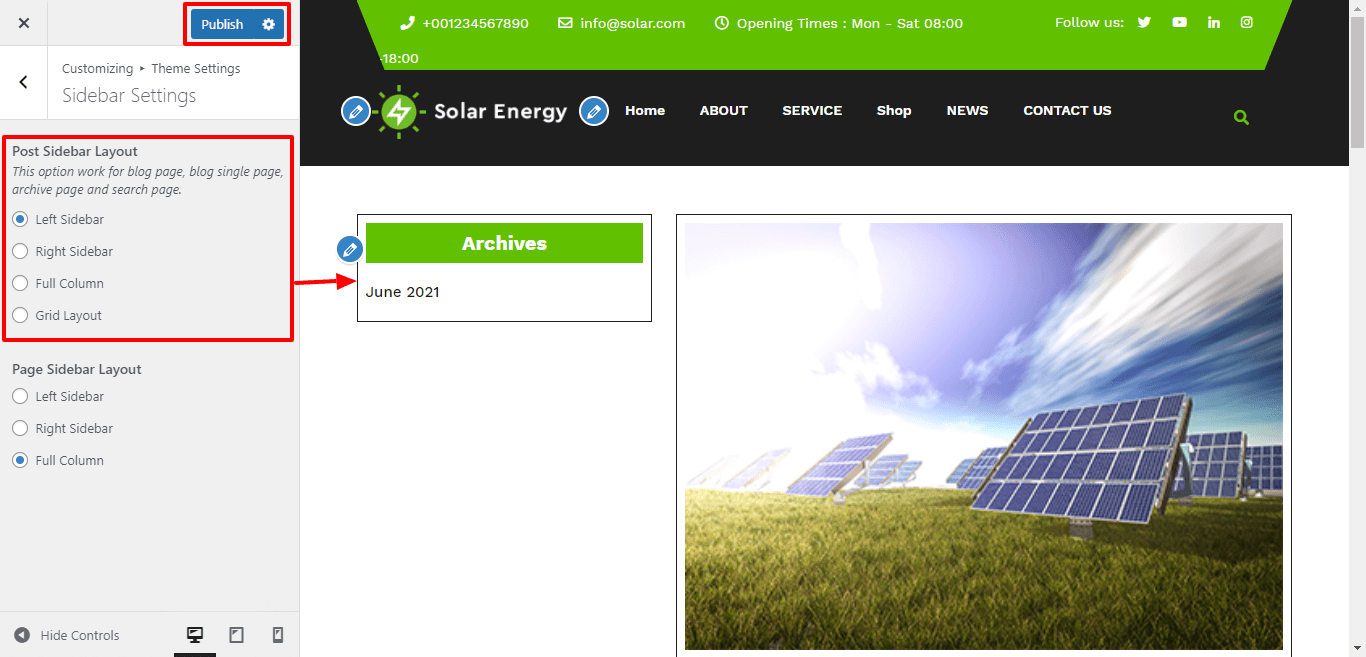Click the Publish button
This screenshot has height=657, width=1366.
[222, 24]
